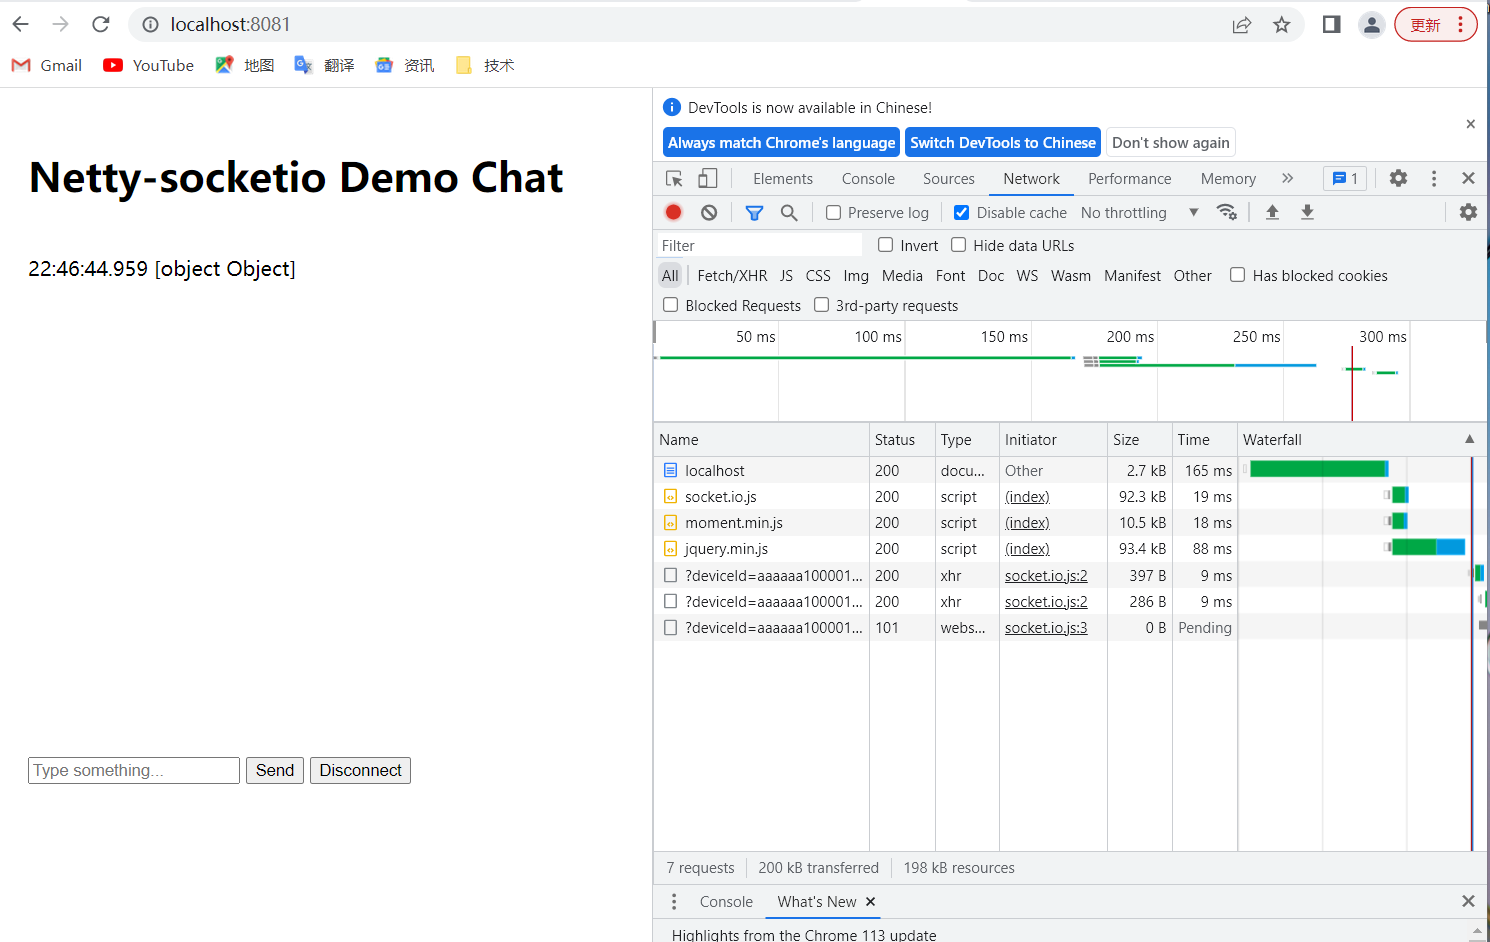This screenshot has height=942, width=1490.
Task: Toggle the device toolbar icon
Action: pos(707,178)
